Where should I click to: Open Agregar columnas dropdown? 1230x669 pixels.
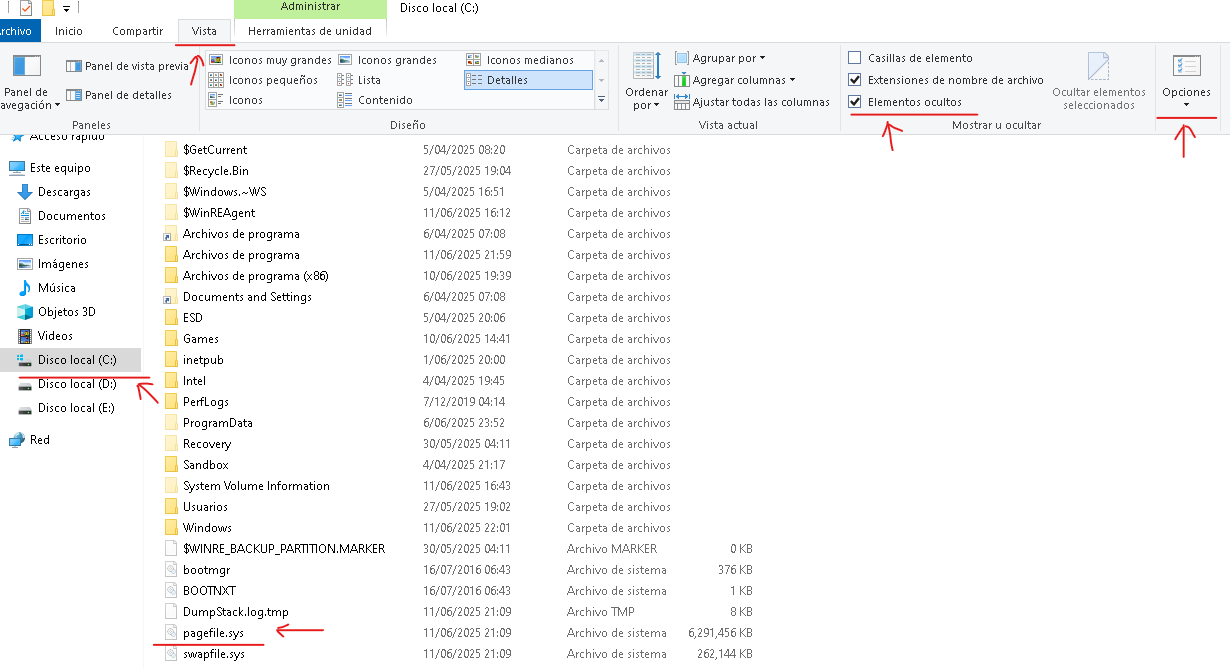click(x=735, y=80)
